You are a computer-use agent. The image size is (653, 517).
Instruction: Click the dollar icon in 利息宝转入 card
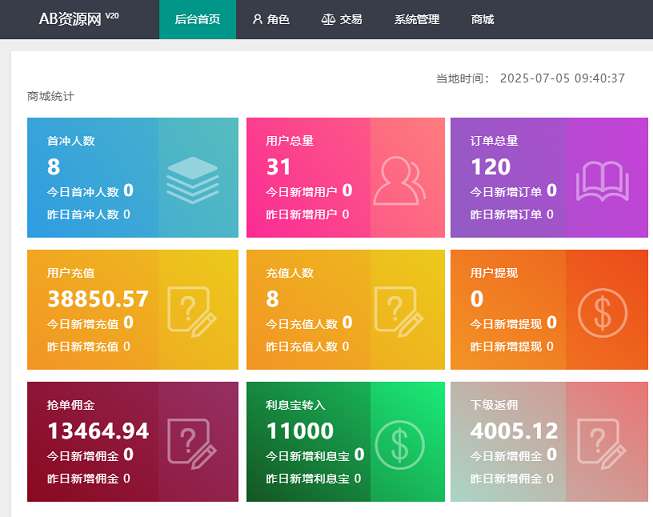click(x=399, y=445)
